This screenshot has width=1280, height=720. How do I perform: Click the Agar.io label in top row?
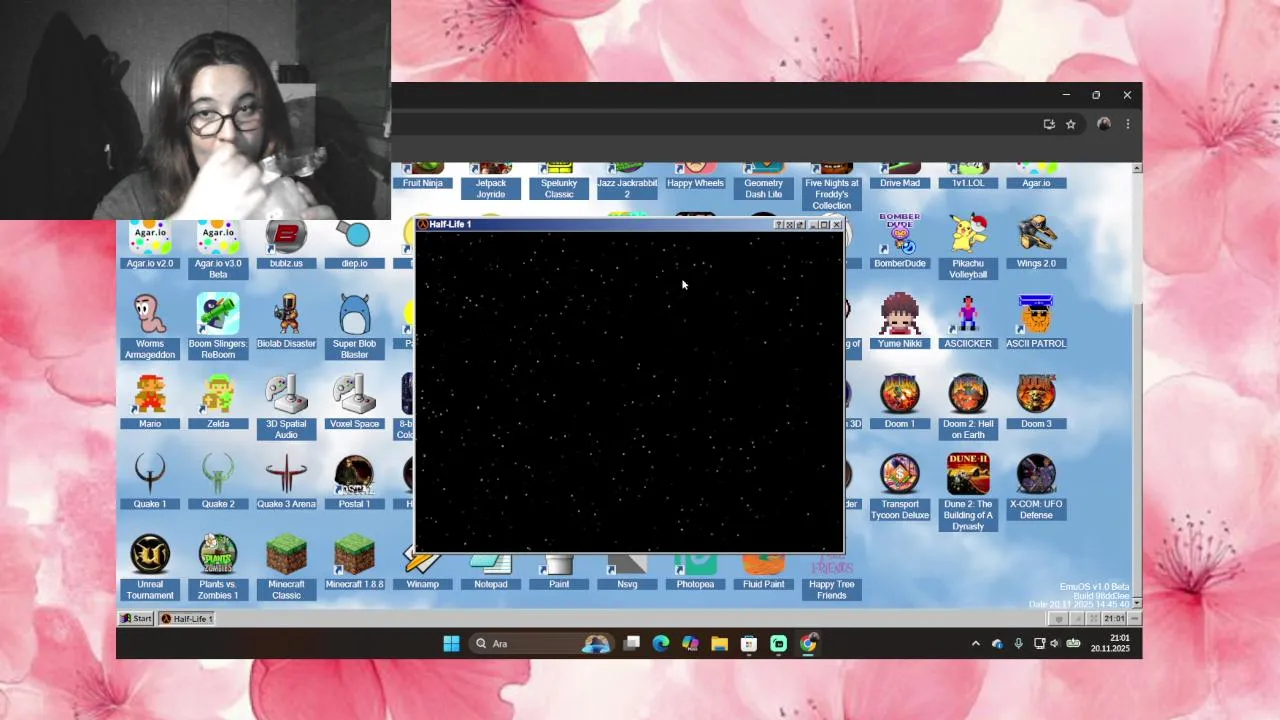[1036, 183]
